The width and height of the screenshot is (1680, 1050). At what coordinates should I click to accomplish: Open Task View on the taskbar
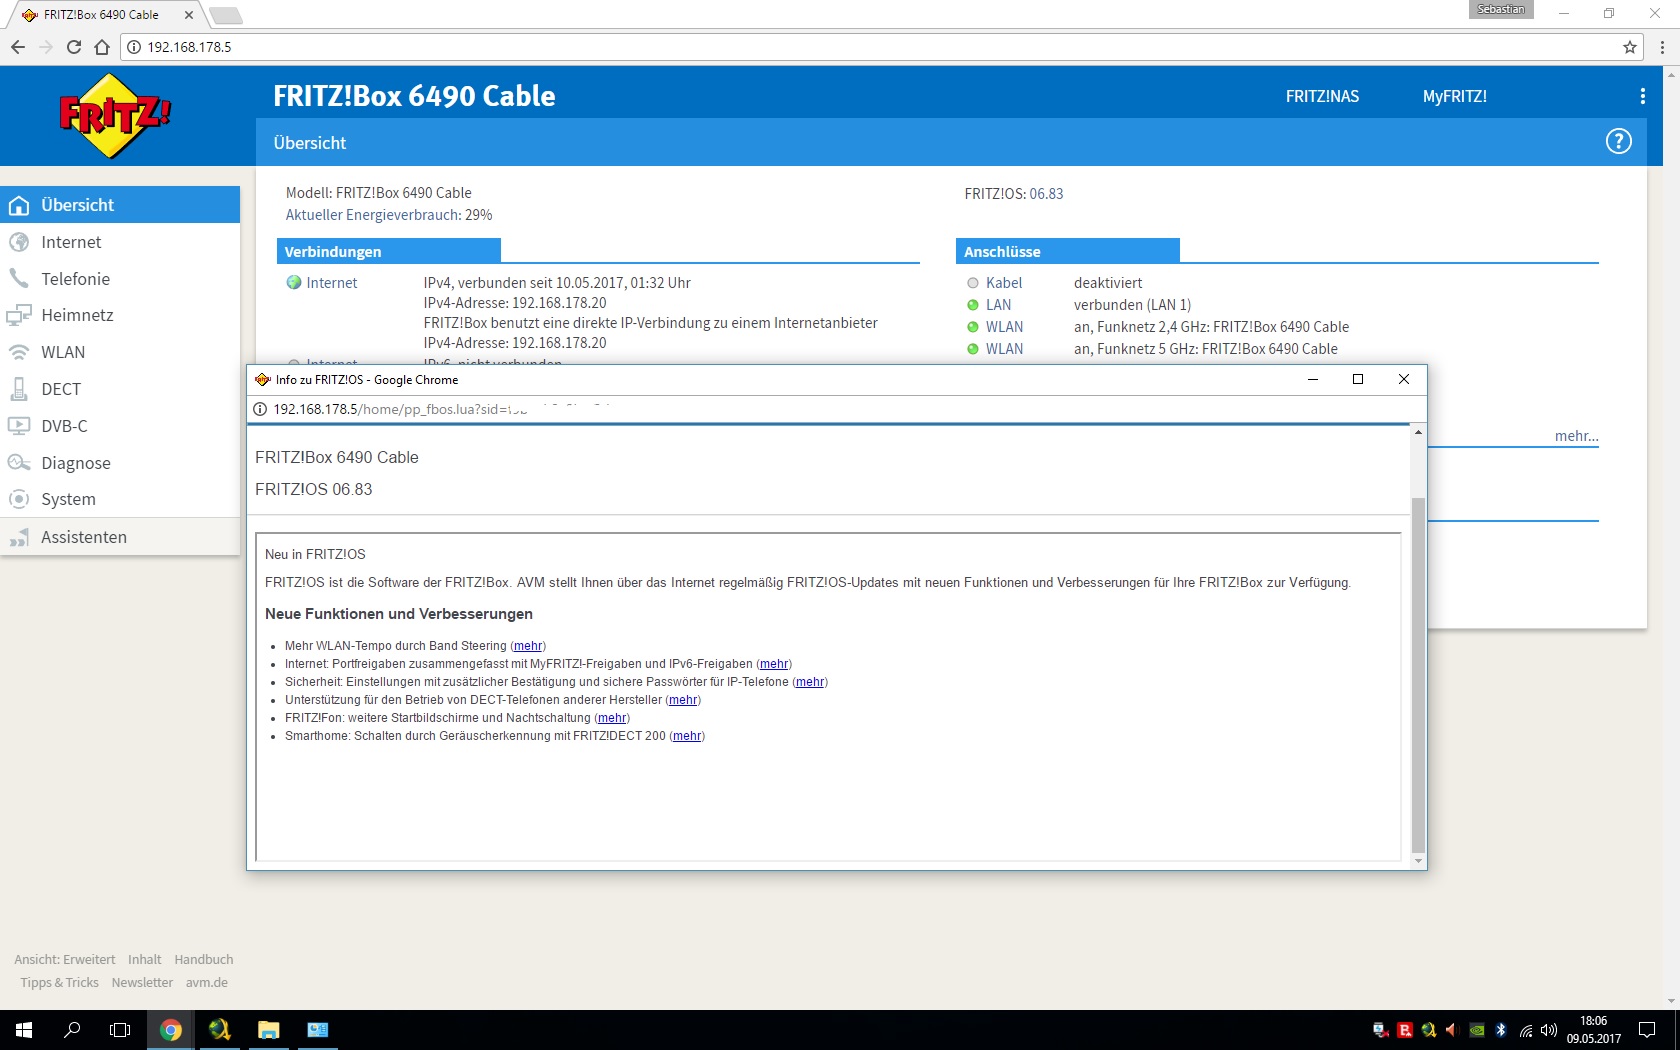120,1030
